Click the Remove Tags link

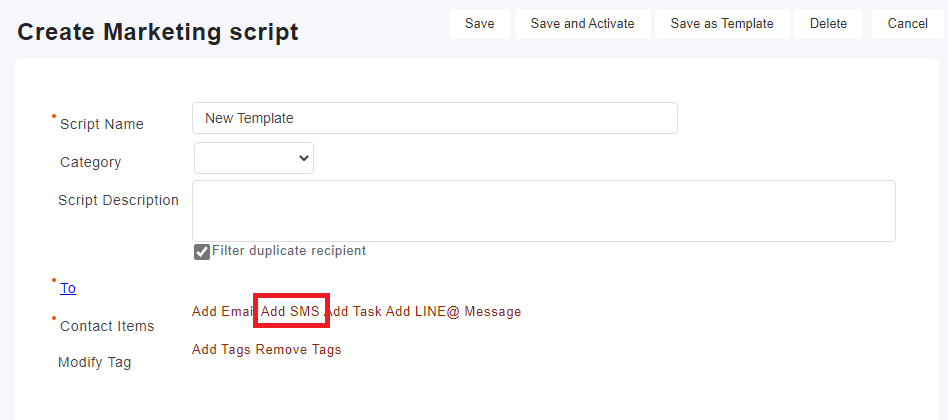coord(298,350)
